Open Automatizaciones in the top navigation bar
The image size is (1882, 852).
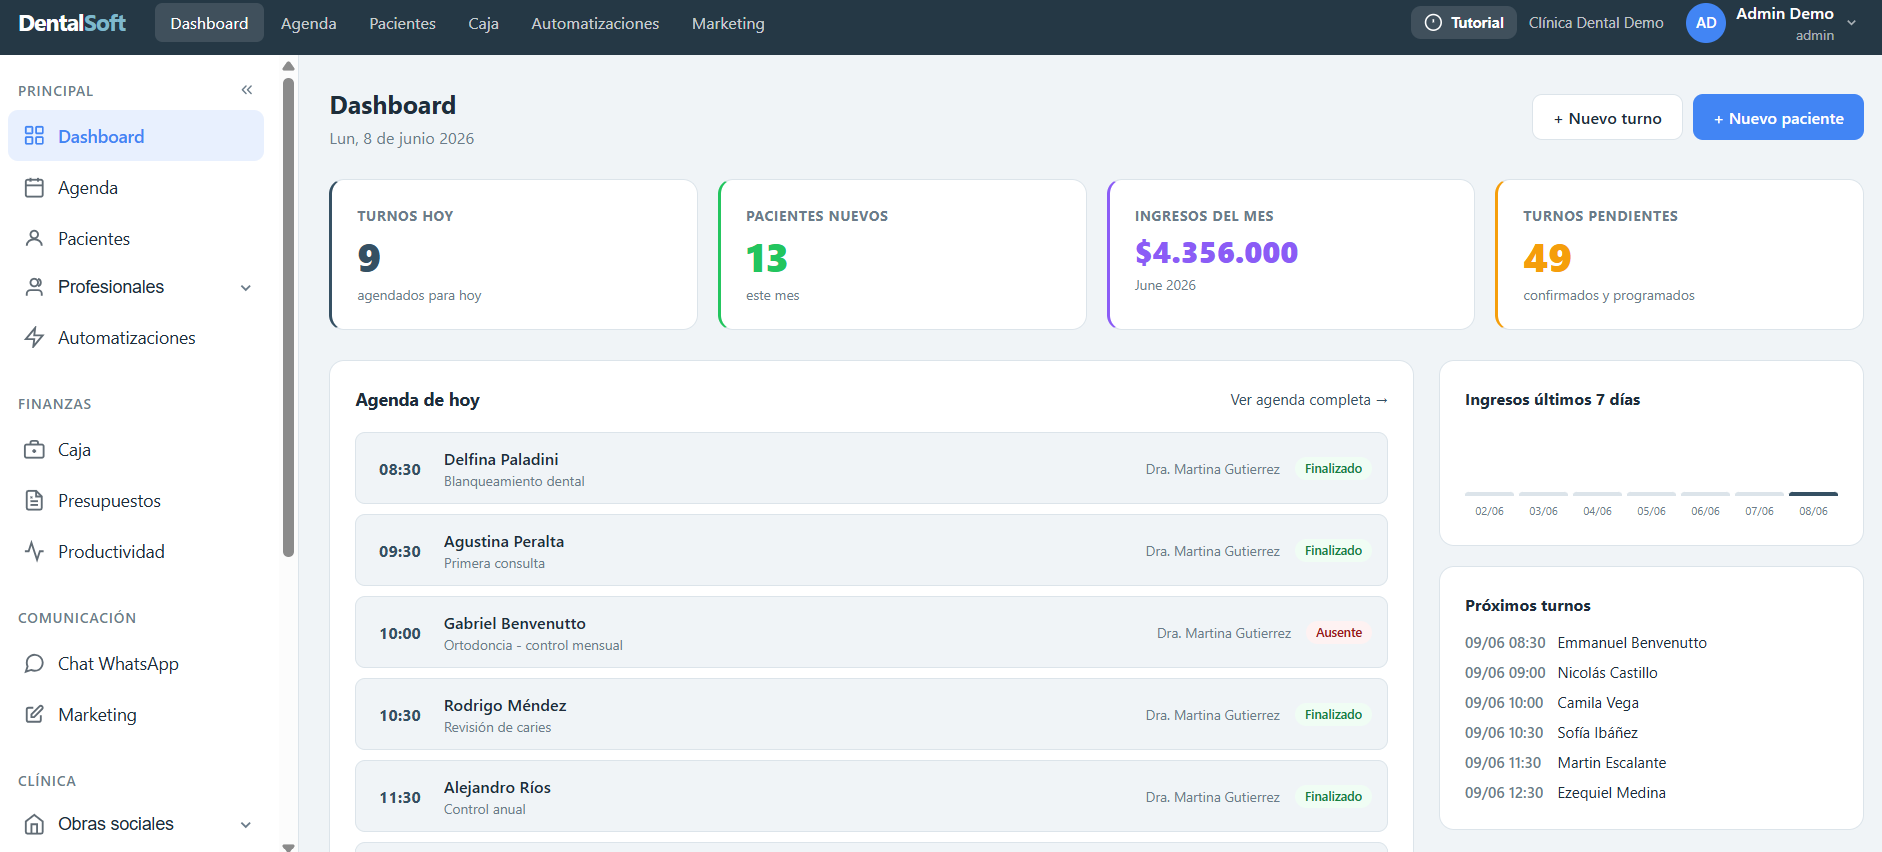click(595, 23)
